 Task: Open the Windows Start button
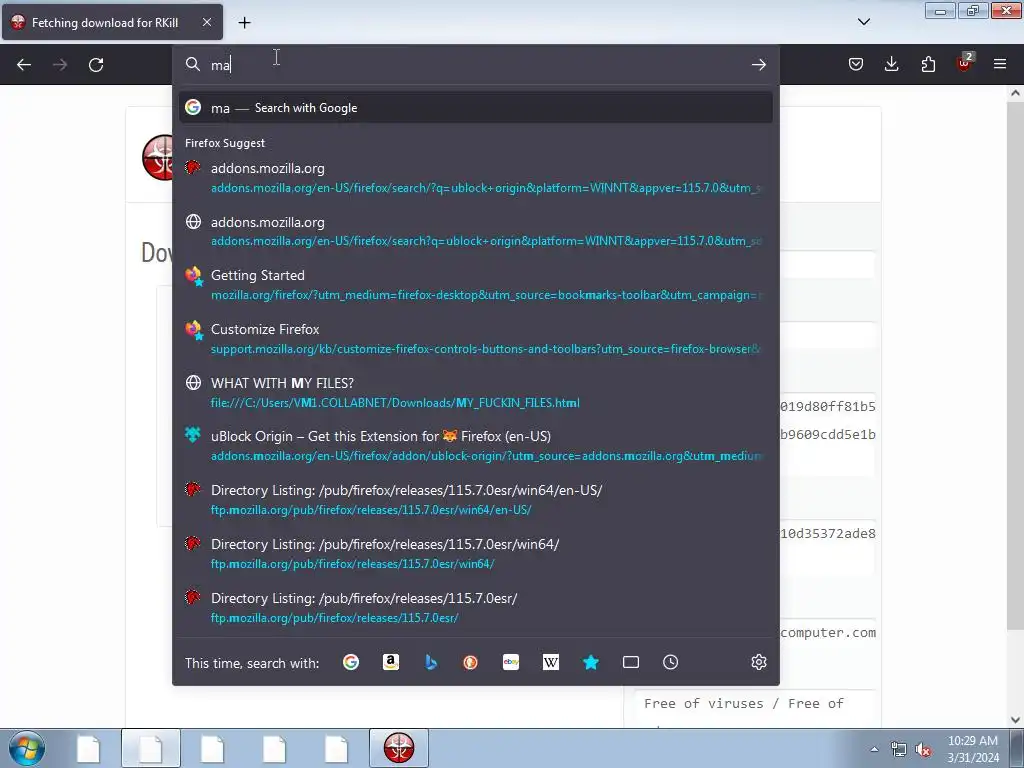click(x=27, y=748)
